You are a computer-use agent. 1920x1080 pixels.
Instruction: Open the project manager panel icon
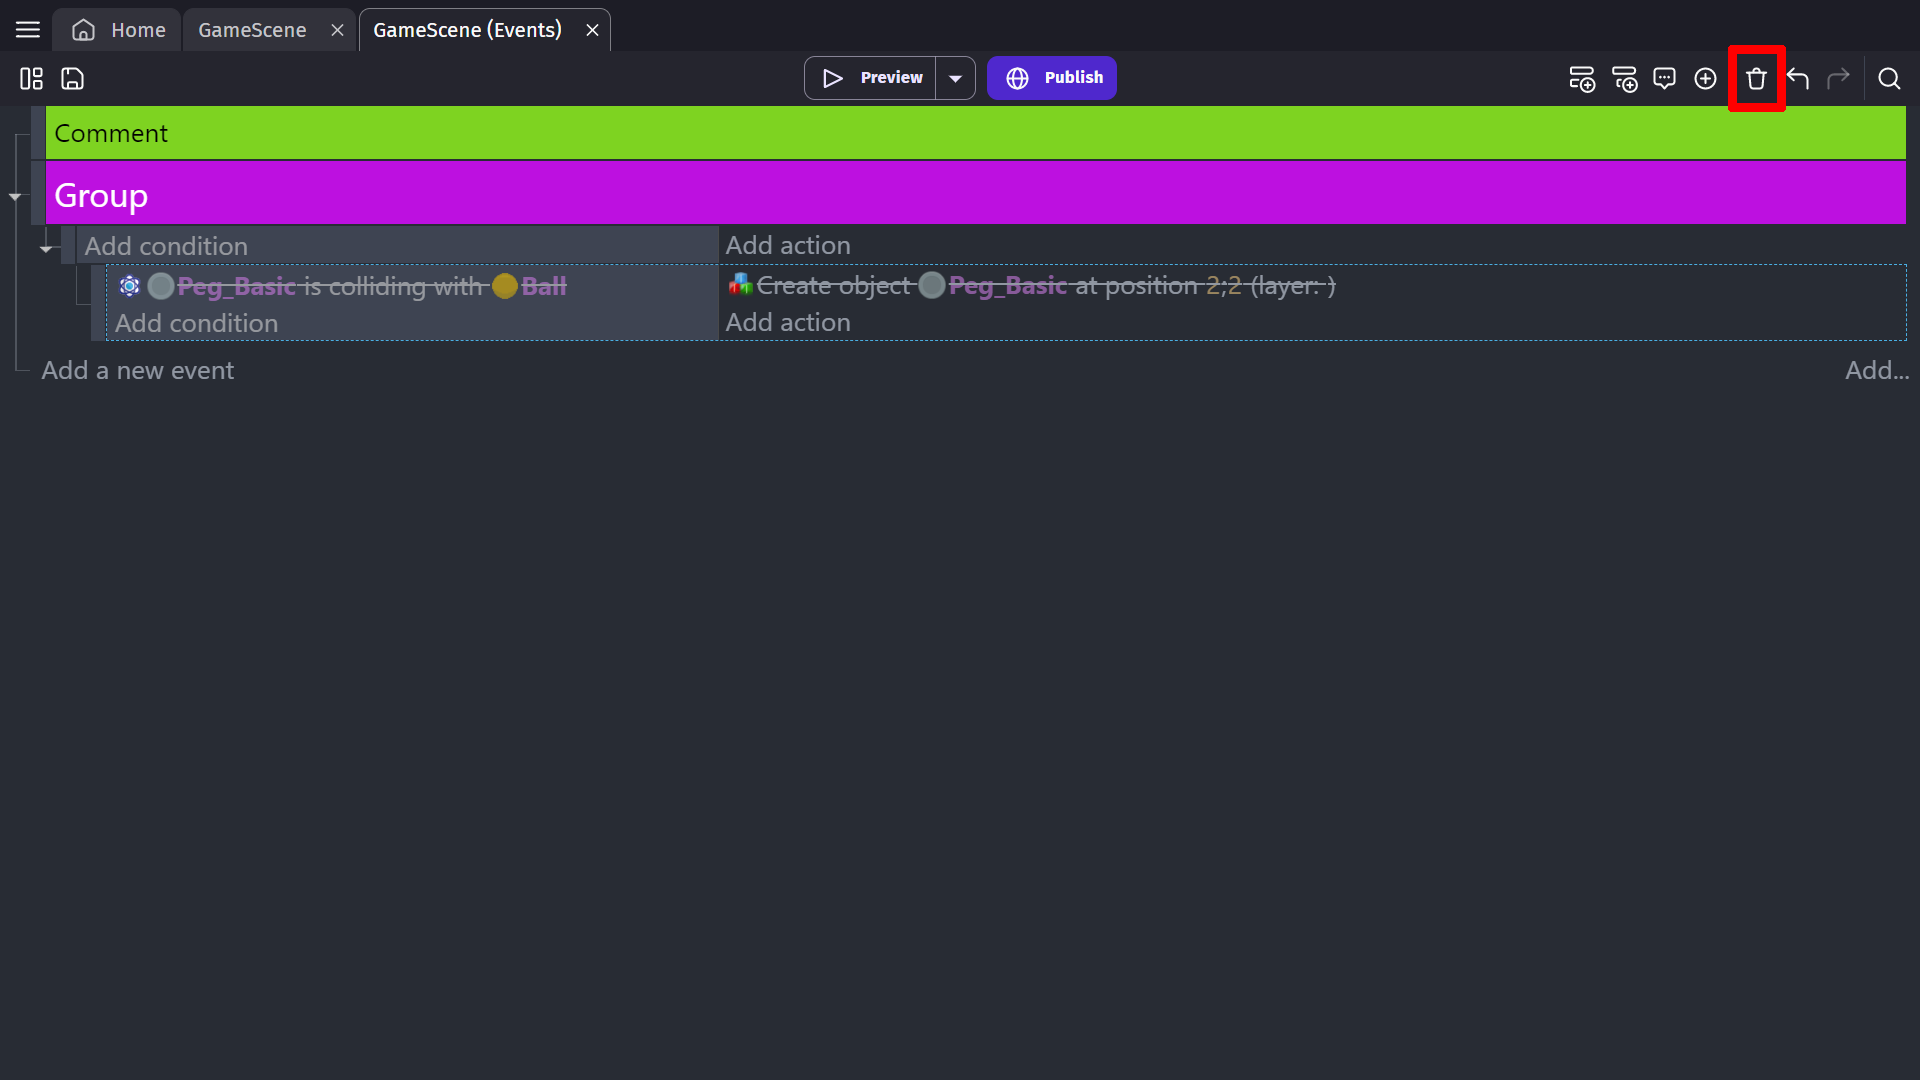[31, 78]
